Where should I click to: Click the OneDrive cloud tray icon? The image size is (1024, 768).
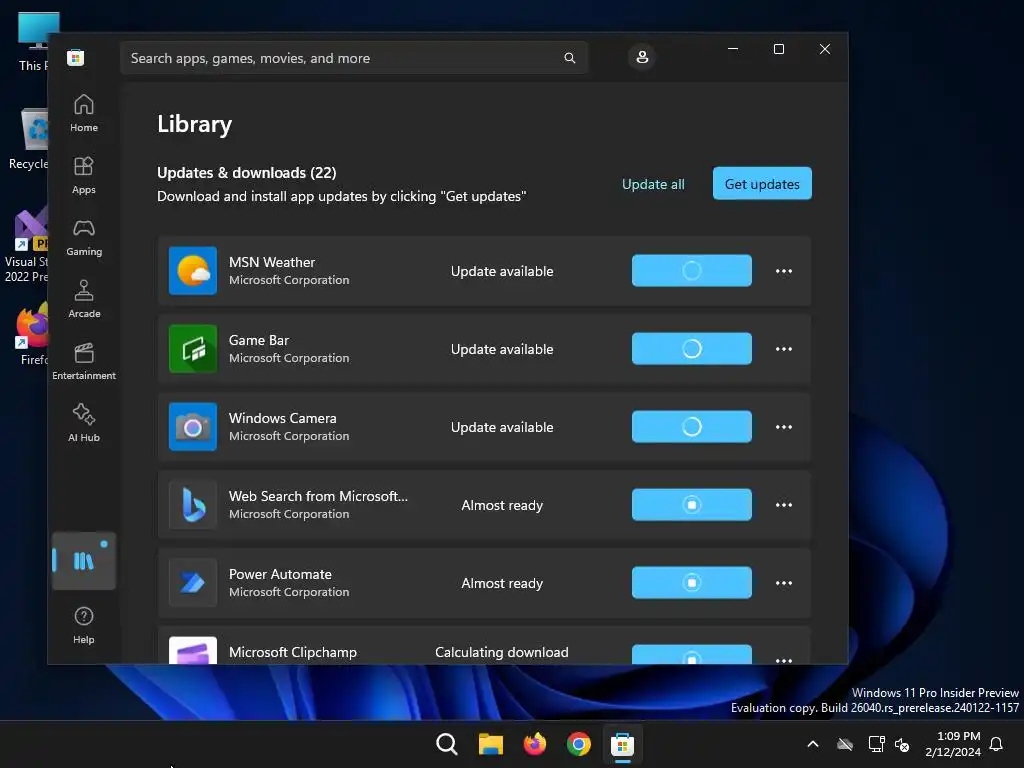click(845, 744)
